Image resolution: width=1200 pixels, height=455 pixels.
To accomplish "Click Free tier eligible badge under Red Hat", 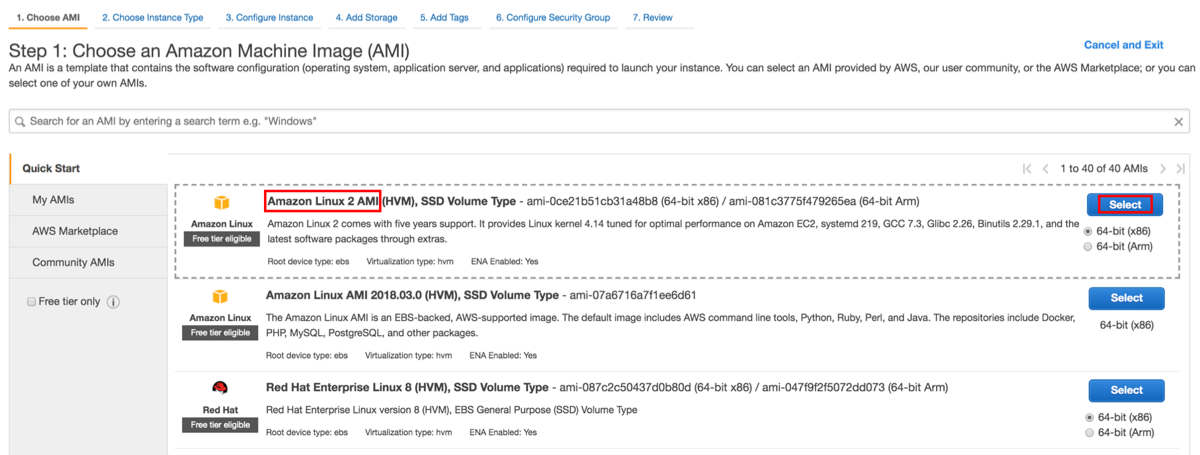I will point(221,425).
